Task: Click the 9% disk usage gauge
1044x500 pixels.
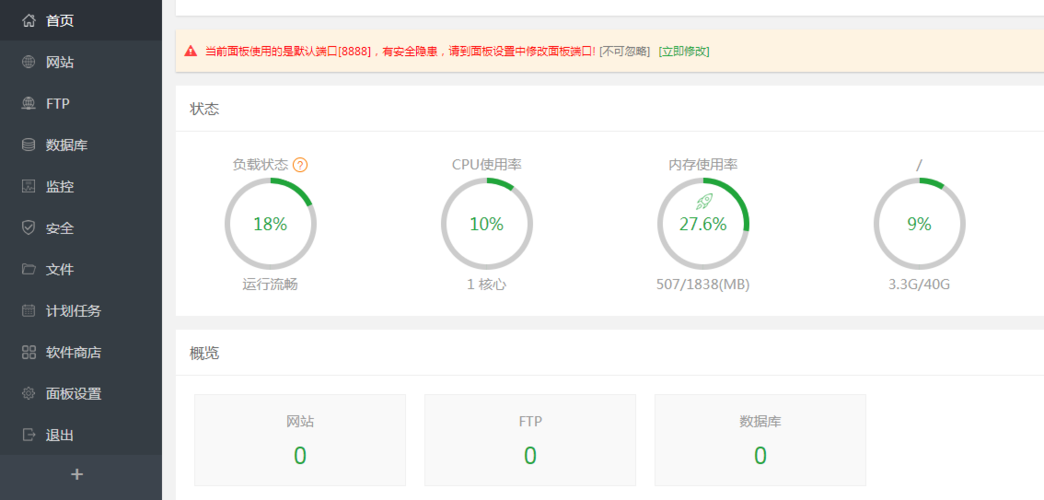Action: click(x=919, y=224)
